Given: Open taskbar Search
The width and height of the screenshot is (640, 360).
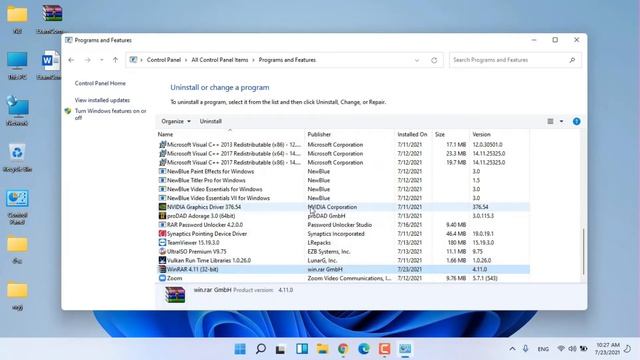Looking at the screenshot, I should (260, 349).
